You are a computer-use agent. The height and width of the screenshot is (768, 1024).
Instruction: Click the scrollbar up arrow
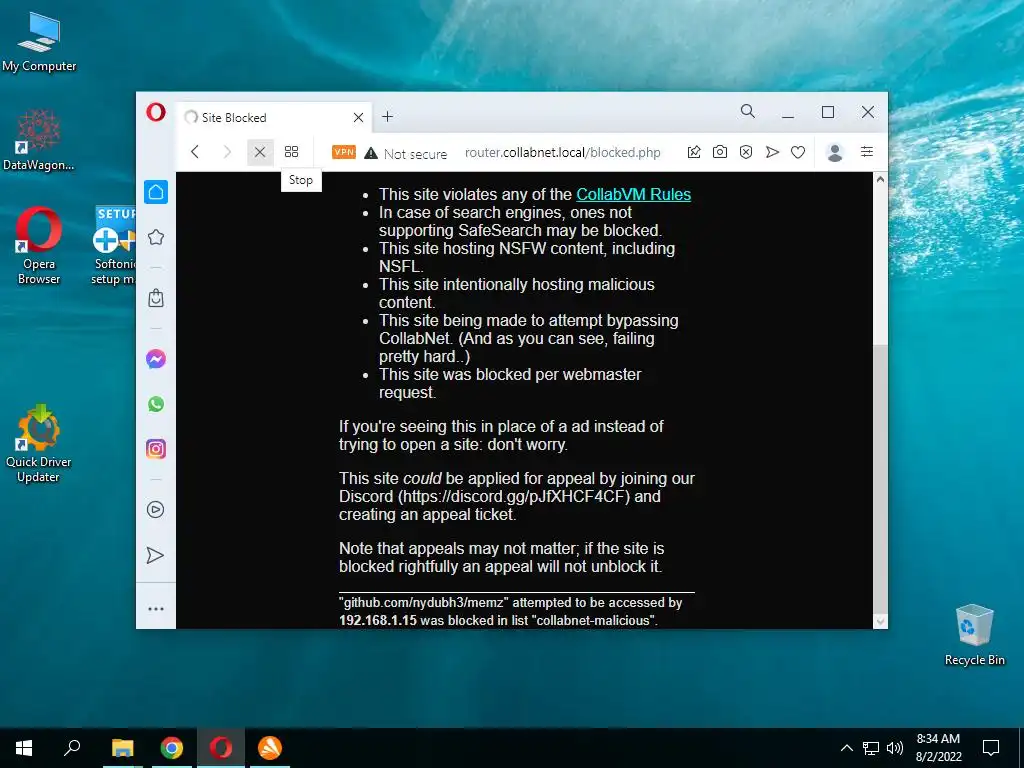[880, 179]
